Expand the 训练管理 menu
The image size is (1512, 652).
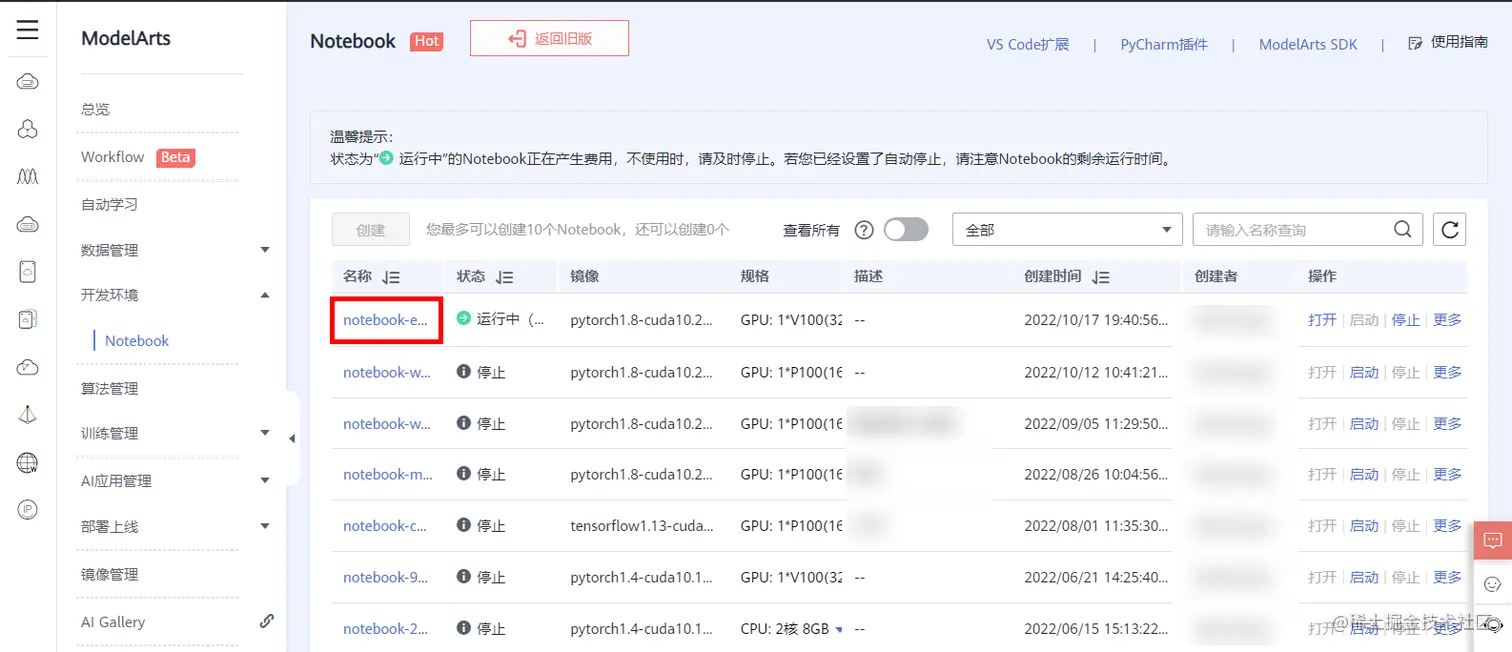[265, 433]
